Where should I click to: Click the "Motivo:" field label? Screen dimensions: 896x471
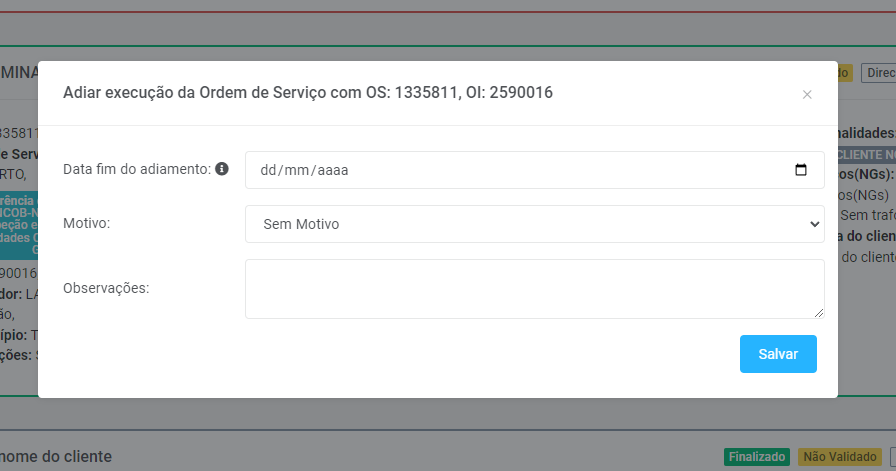pyautogui.click(x=86, y=223)
